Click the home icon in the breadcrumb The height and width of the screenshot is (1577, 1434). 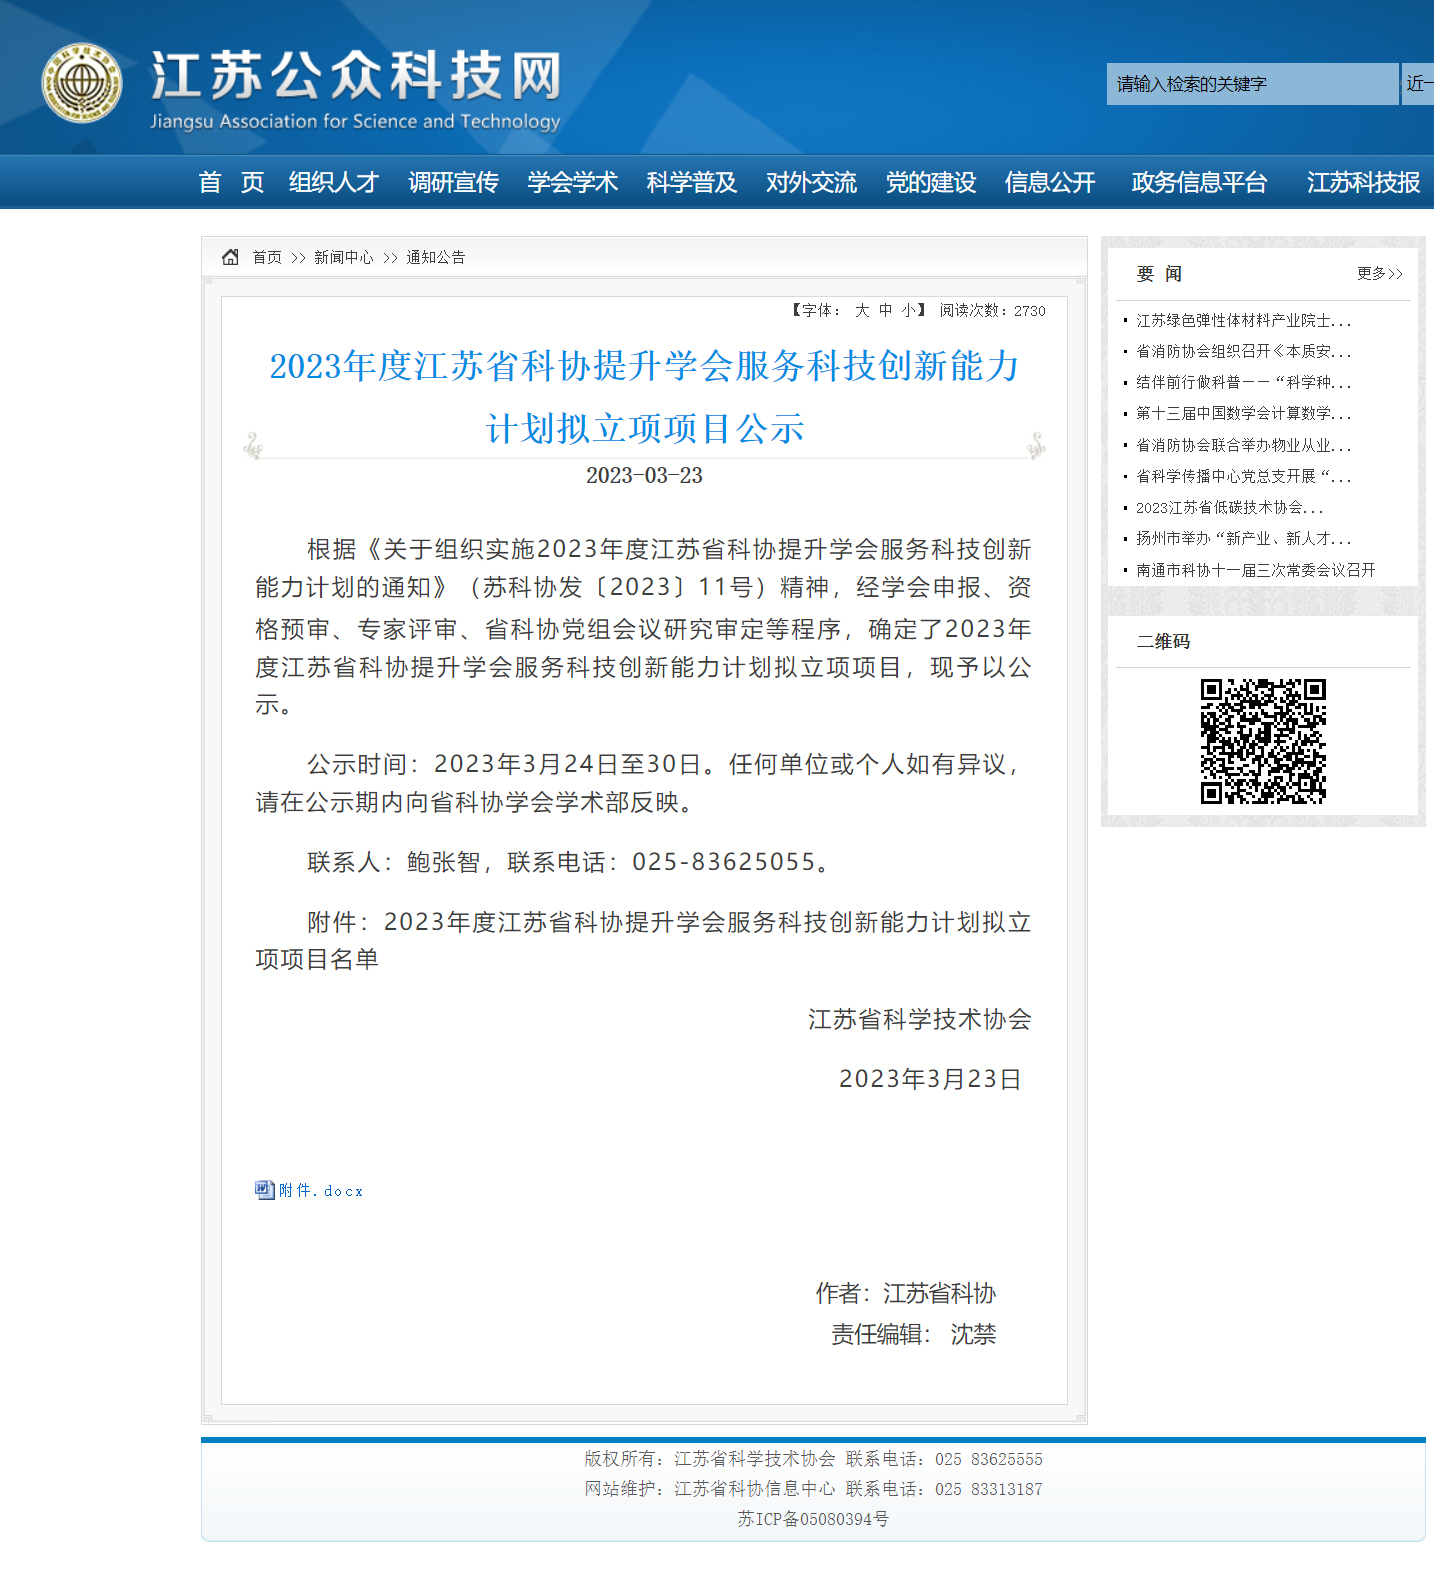[230, 257]
